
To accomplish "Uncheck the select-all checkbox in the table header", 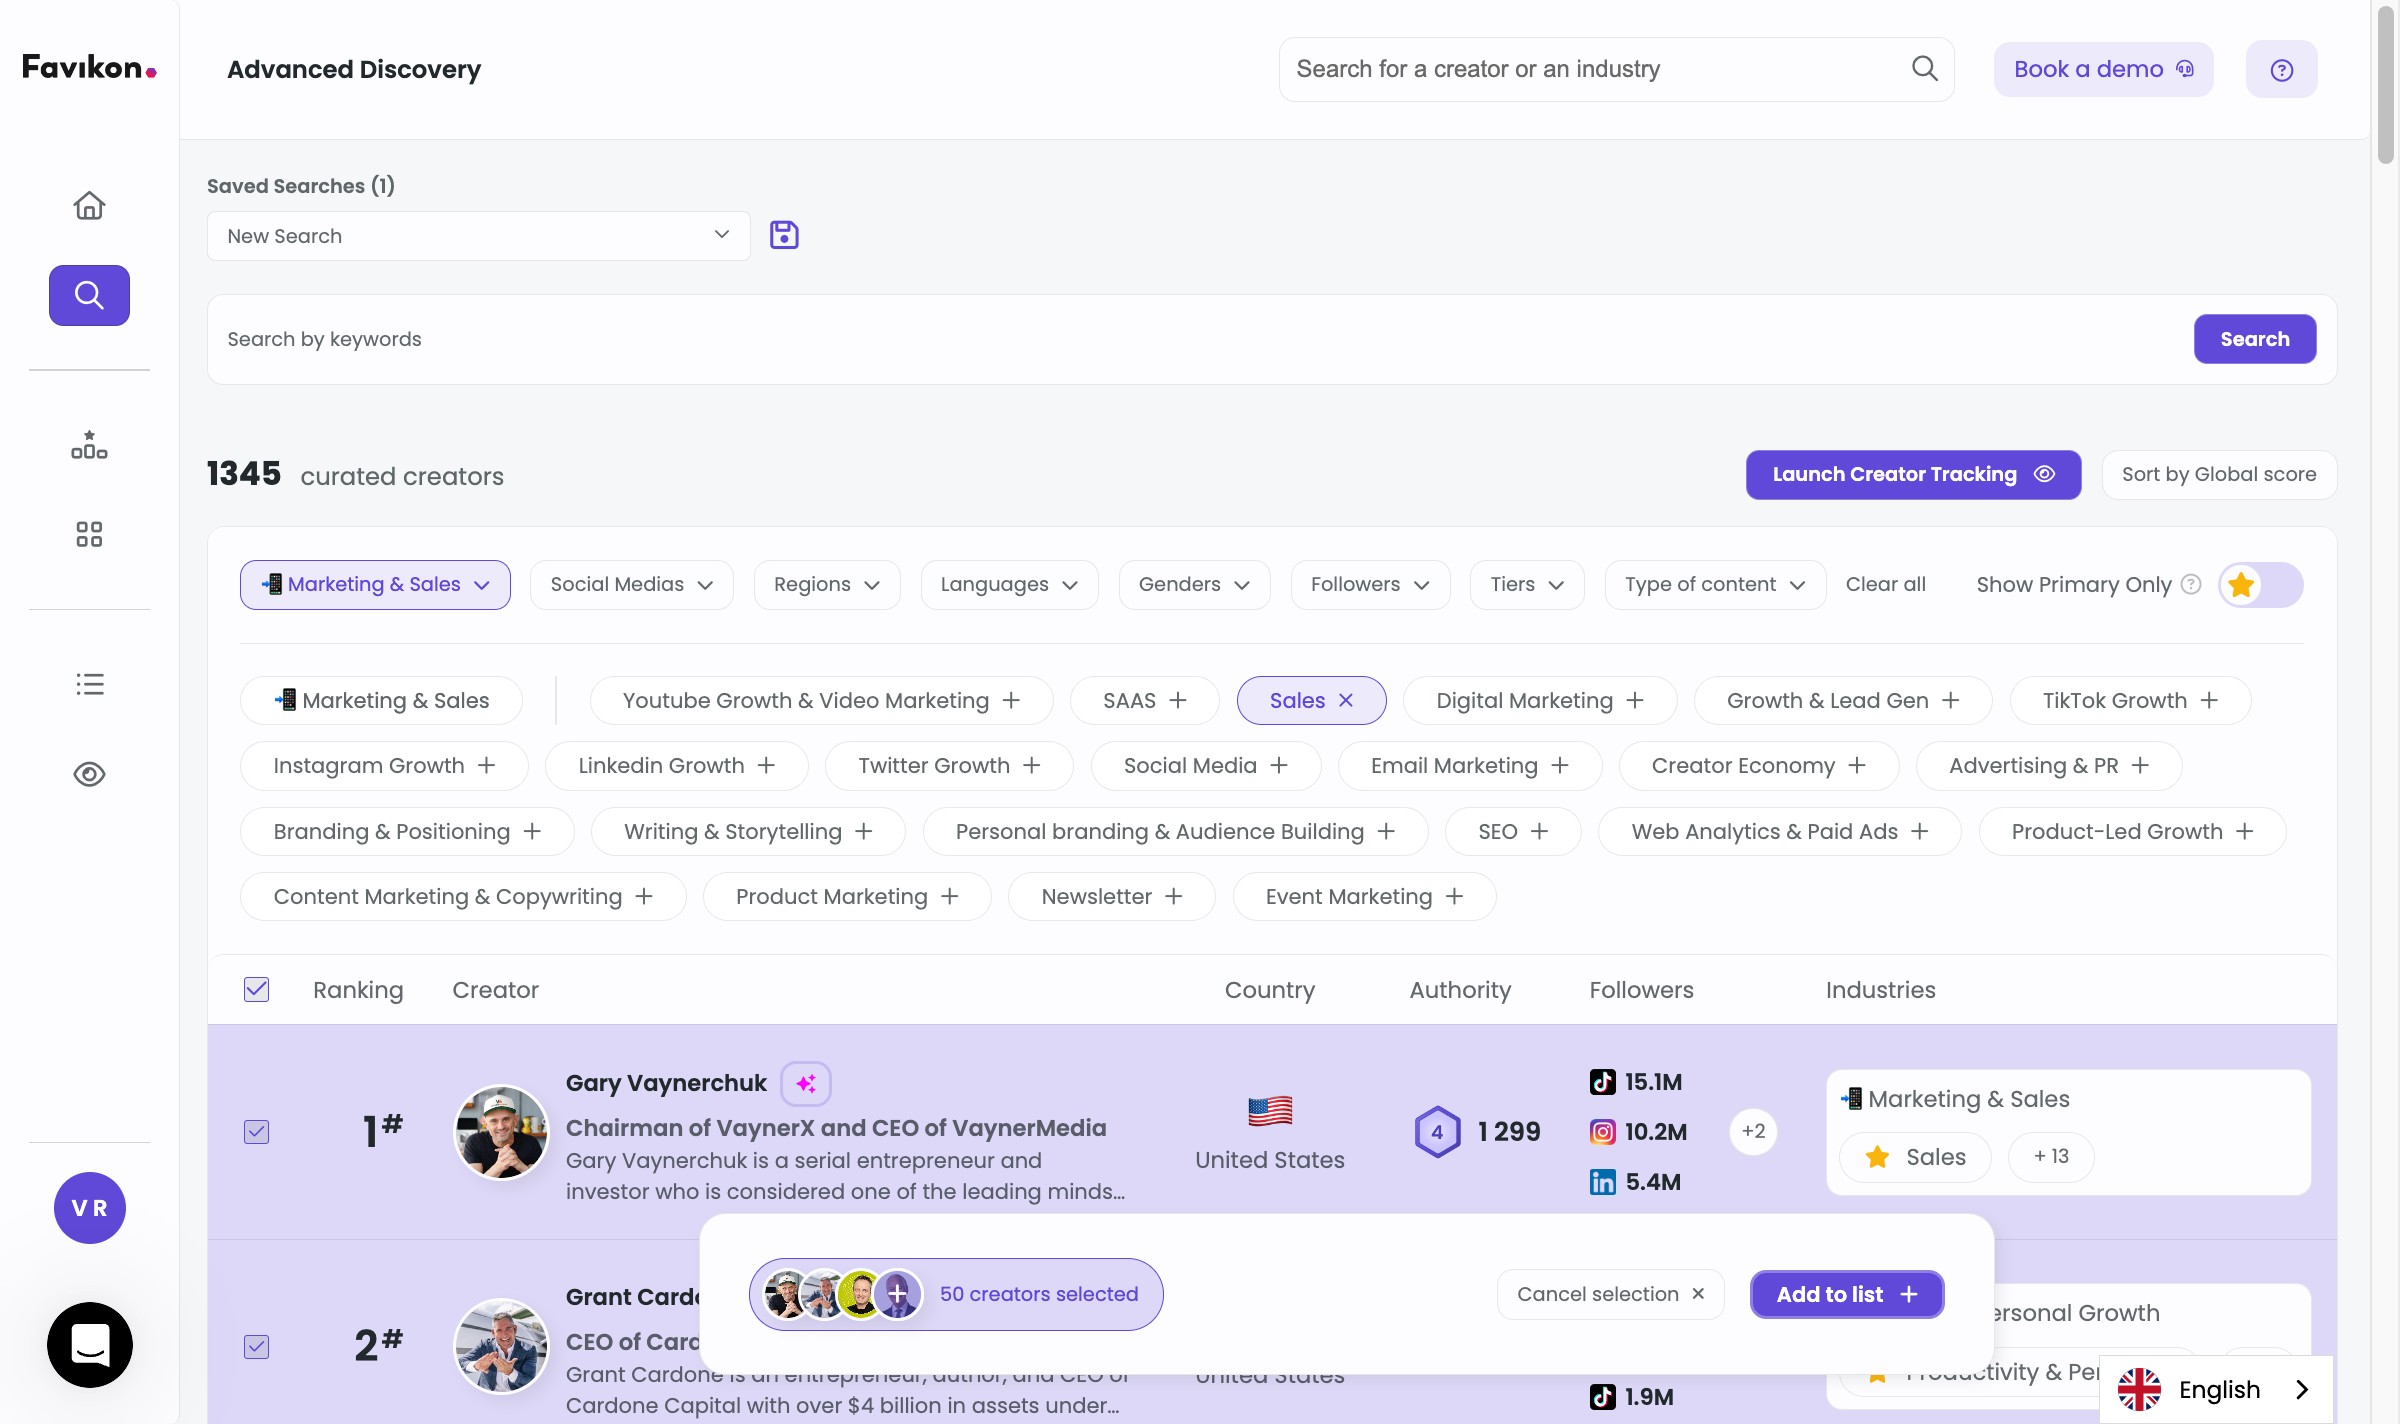I will pyautogui.click(x=257, y=989).
